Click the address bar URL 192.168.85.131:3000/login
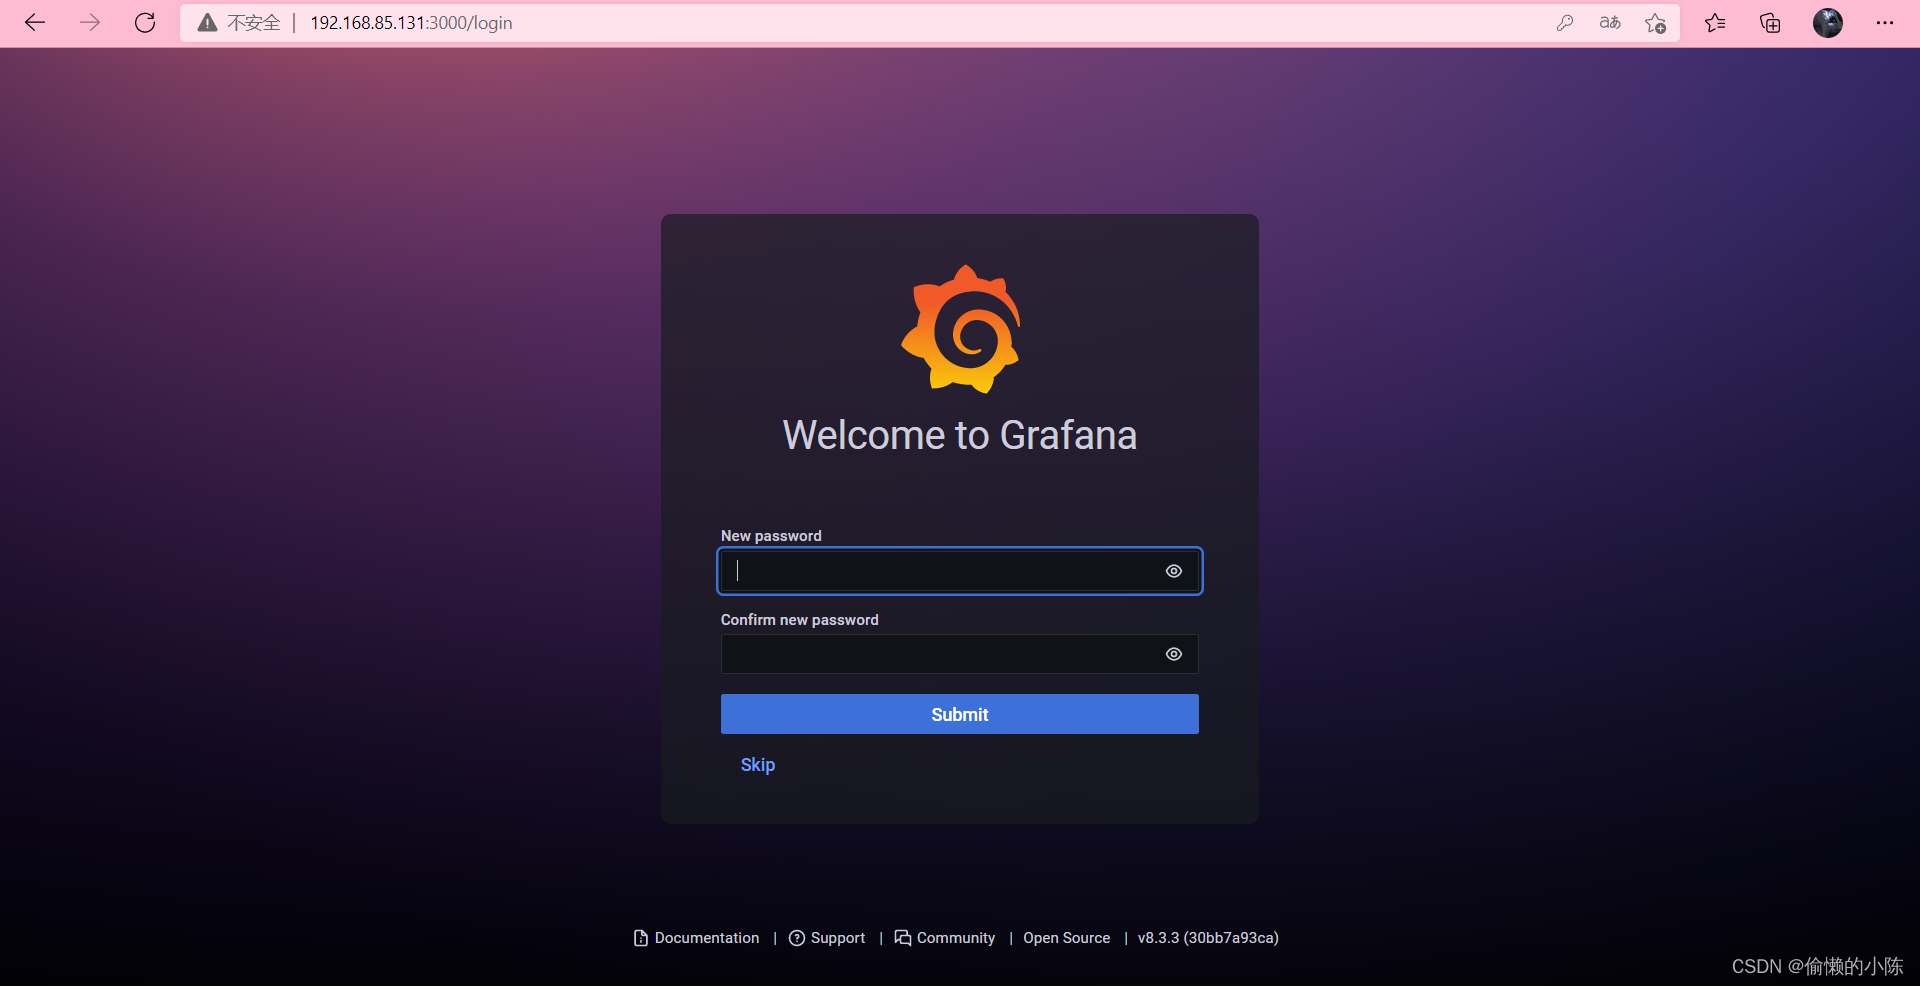The height and width of the screenshot is (986, 1920). pyautogui.click(x=411, y=23)
